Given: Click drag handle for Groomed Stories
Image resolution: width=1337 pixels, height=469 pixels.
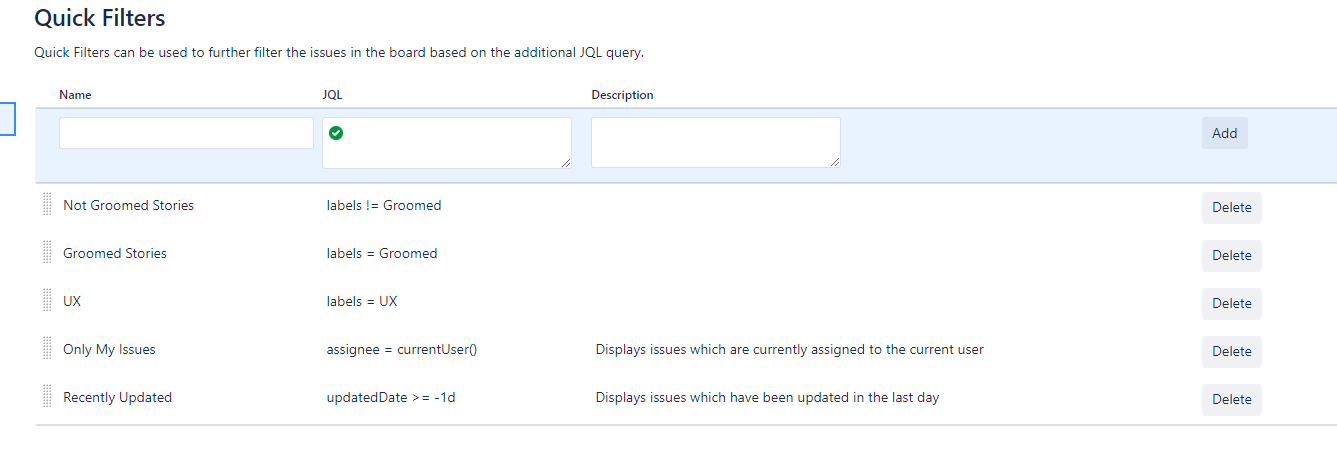Looking at the screenshot, I should coord(47,253).
